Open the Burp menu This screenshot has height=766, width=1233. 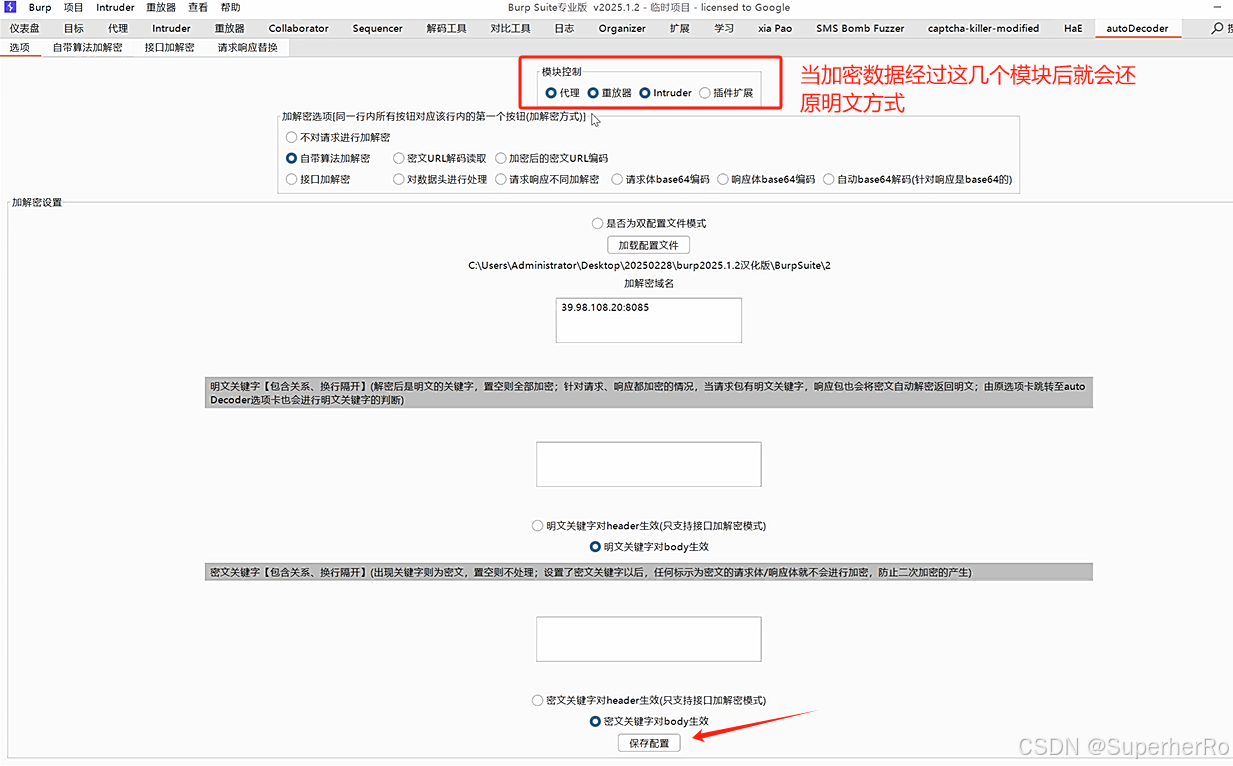40,7
